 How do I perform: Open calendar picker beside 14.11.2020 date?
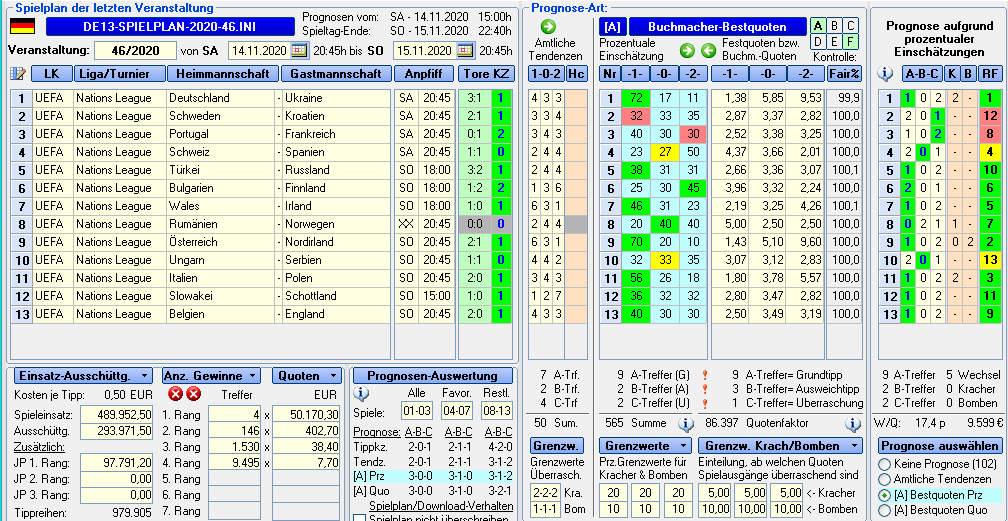coord(299,50)
